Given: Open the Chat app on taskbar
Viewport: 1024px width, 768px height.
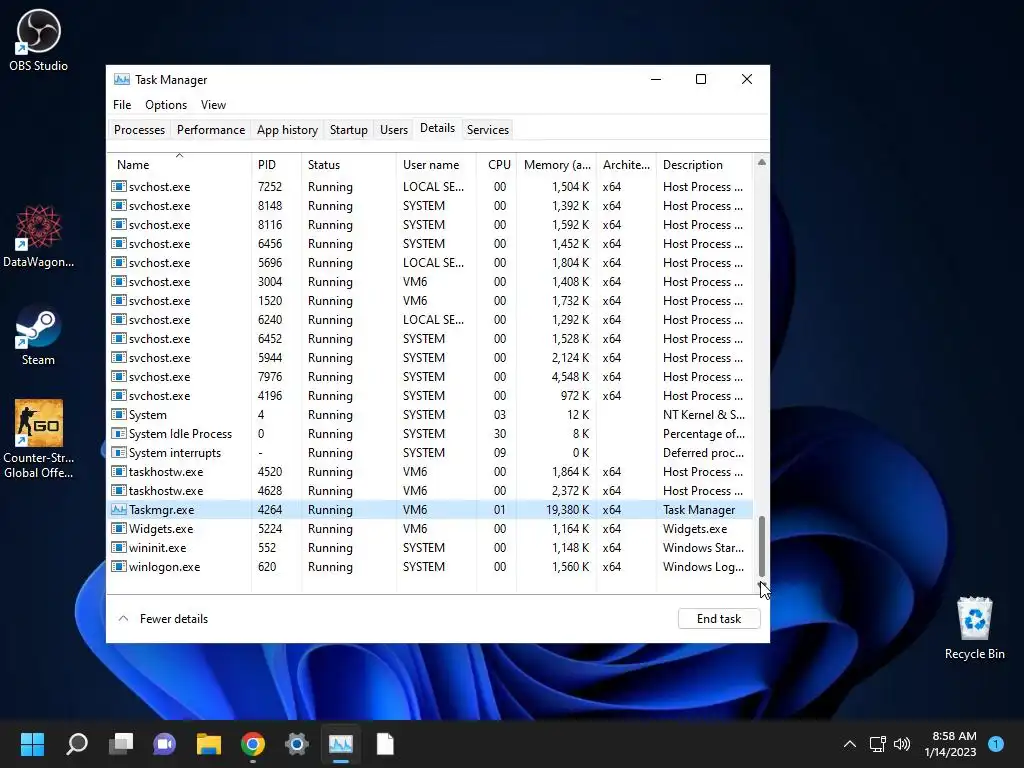Looking at the screenshot, I should [165, 744].
